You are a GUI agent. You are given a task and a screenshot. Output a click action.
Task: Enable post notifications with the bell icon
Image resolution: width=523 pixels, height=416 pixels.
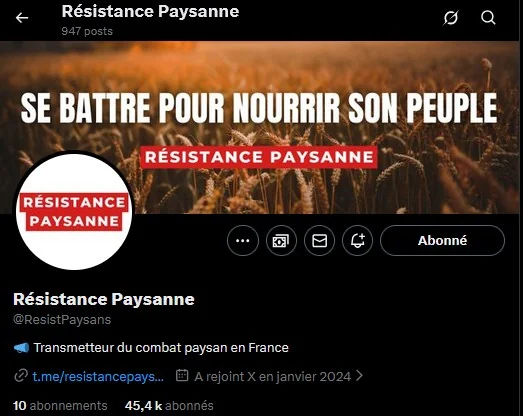357,241
